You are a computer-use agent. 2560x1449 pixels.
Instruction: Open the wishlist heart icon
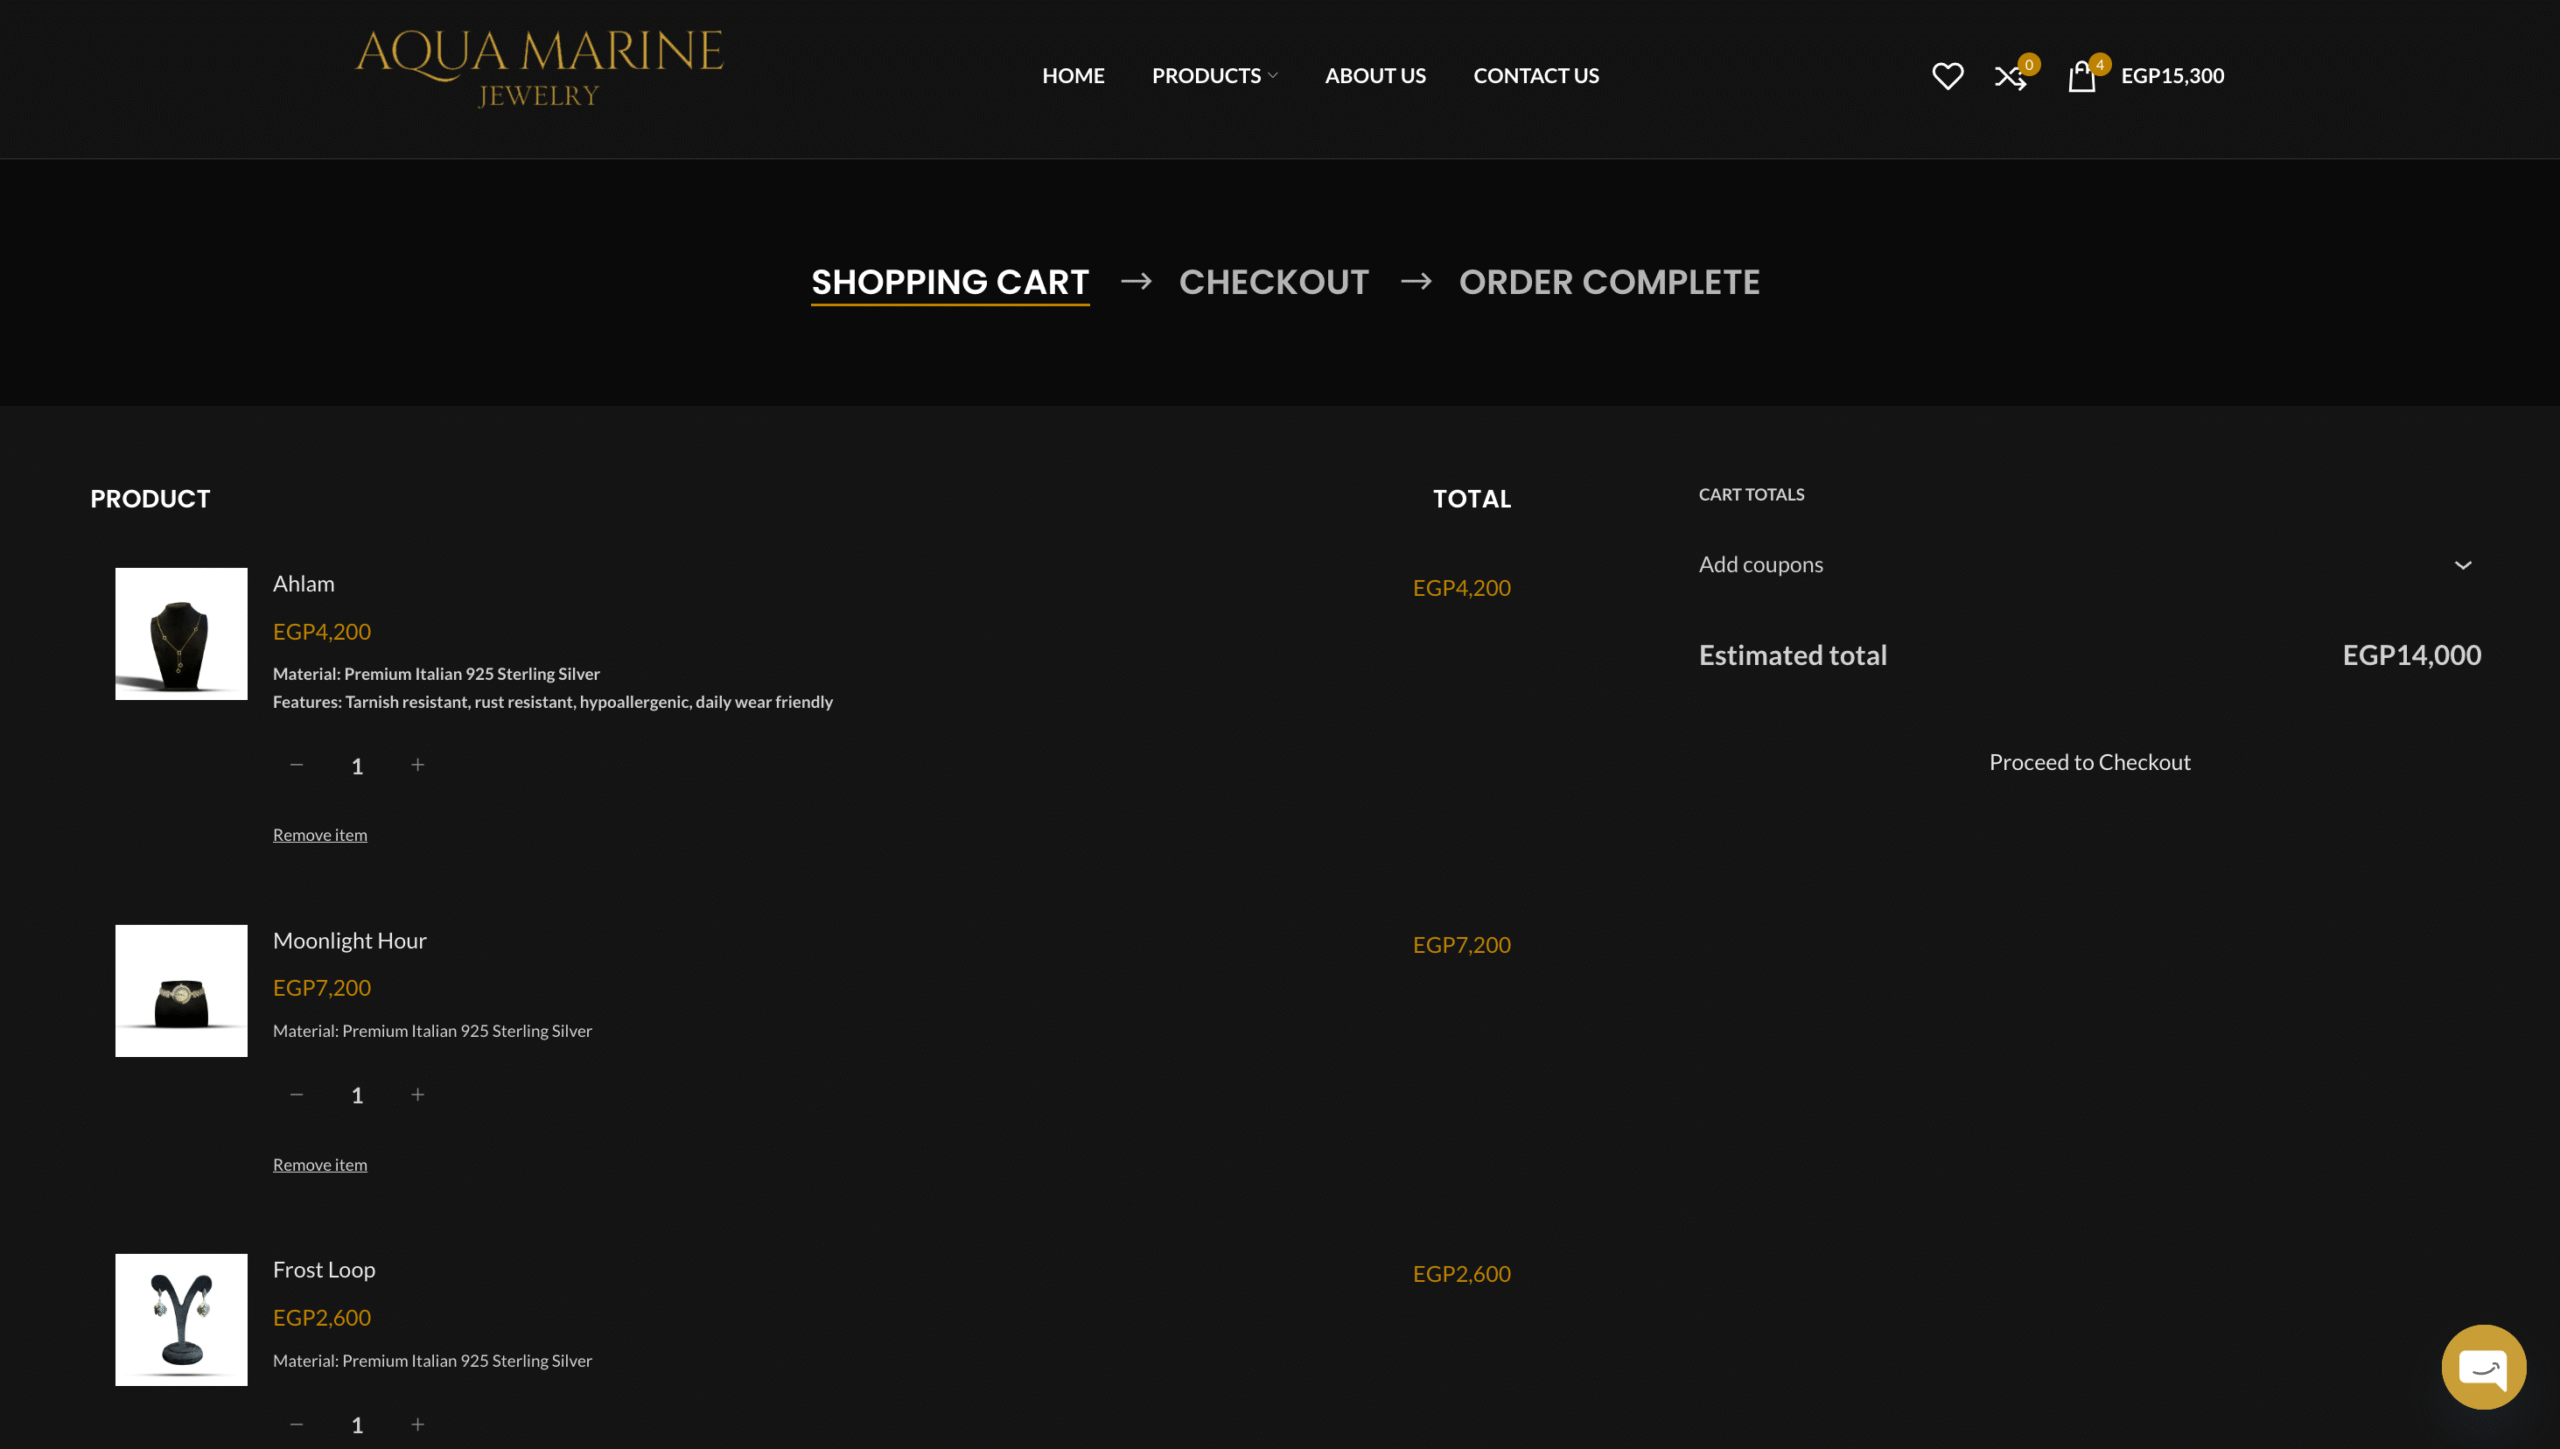point(1947,76)
